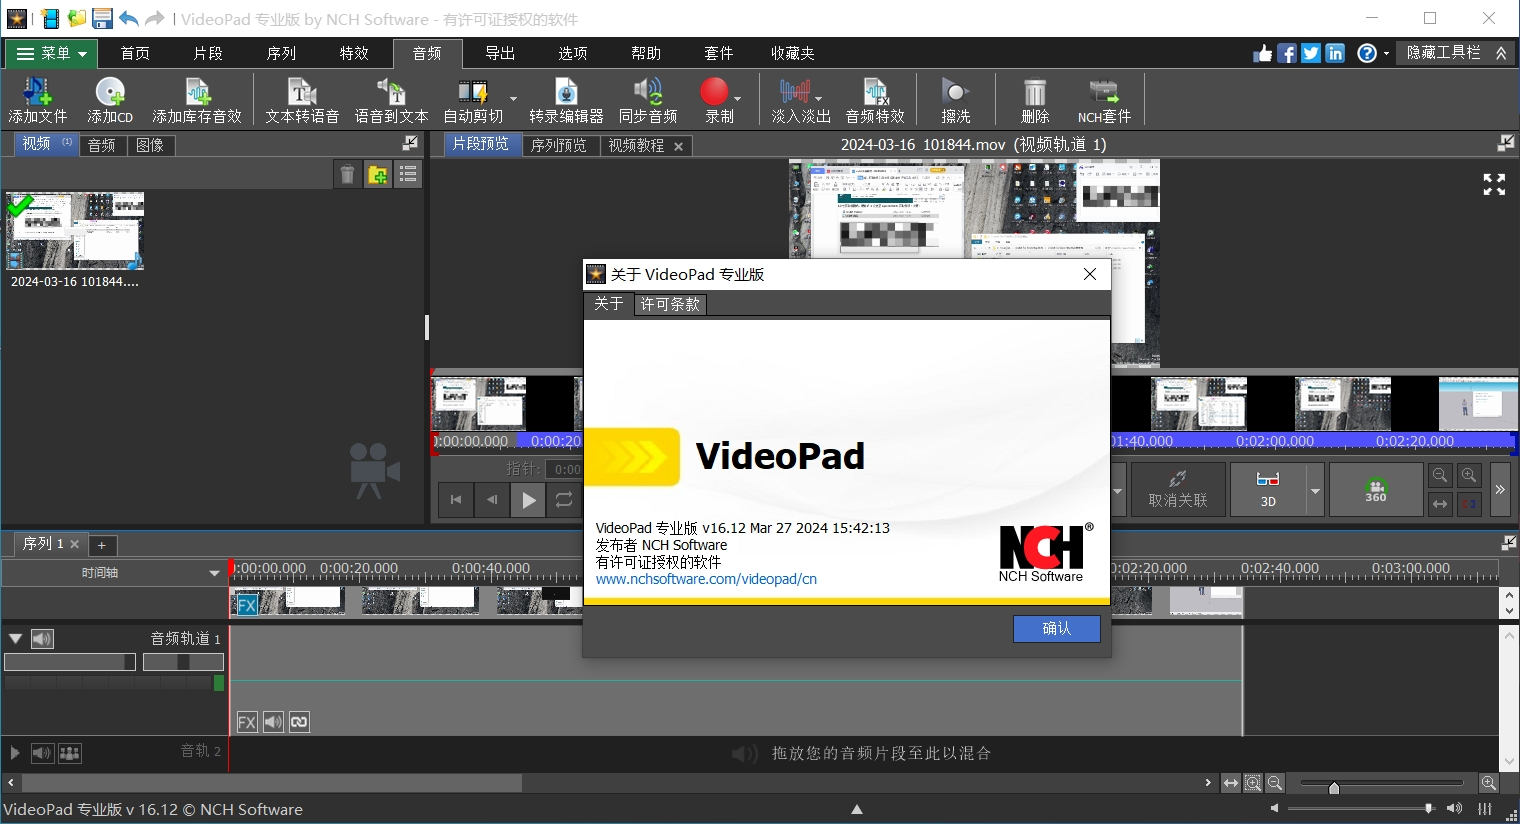Click the fullscreen preview icon
The width and height of the screenshot is (1520, 824).
tap(1494, 184)
